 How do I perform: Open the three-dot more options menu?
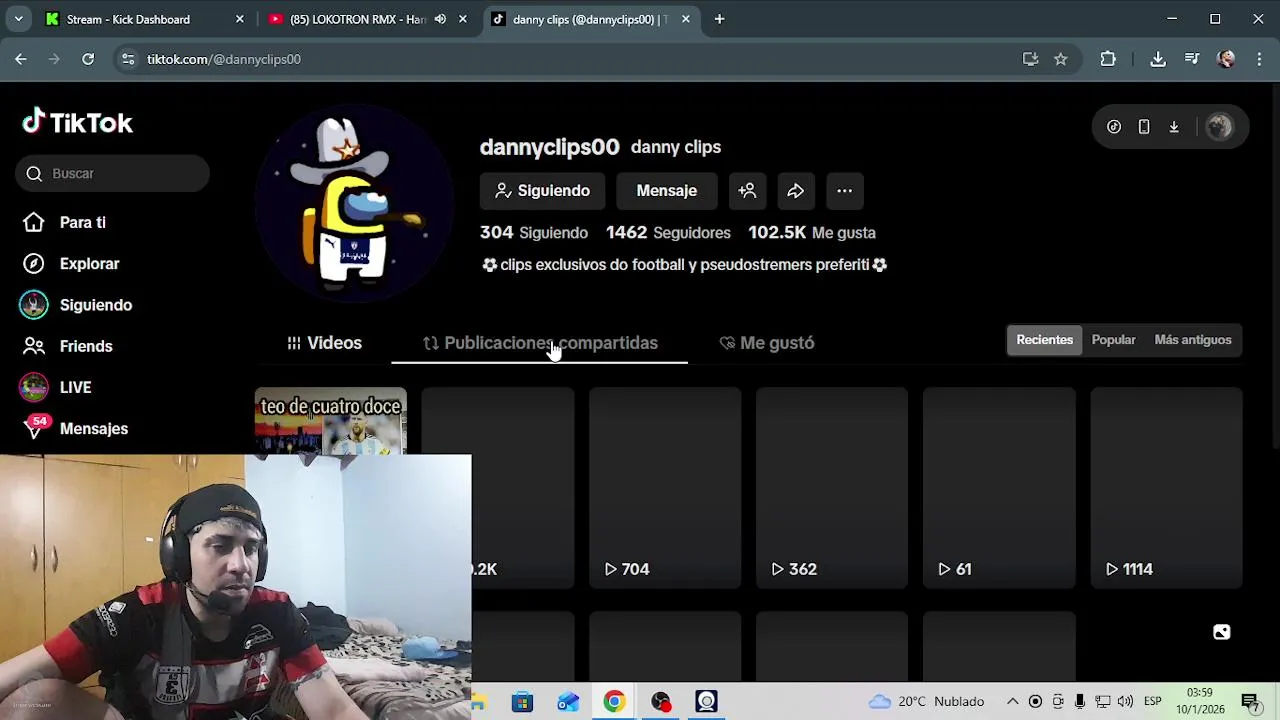(x=845, y=191)
